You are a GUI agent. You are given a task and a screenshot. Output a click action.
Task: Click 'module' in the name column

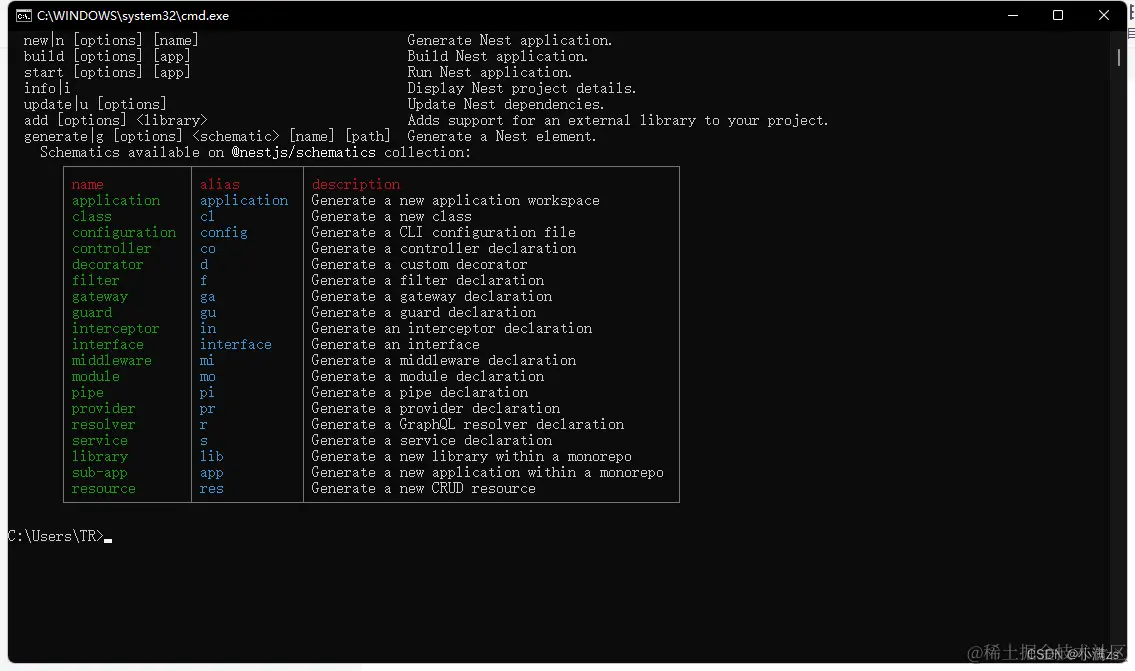[x=96, y=376]
